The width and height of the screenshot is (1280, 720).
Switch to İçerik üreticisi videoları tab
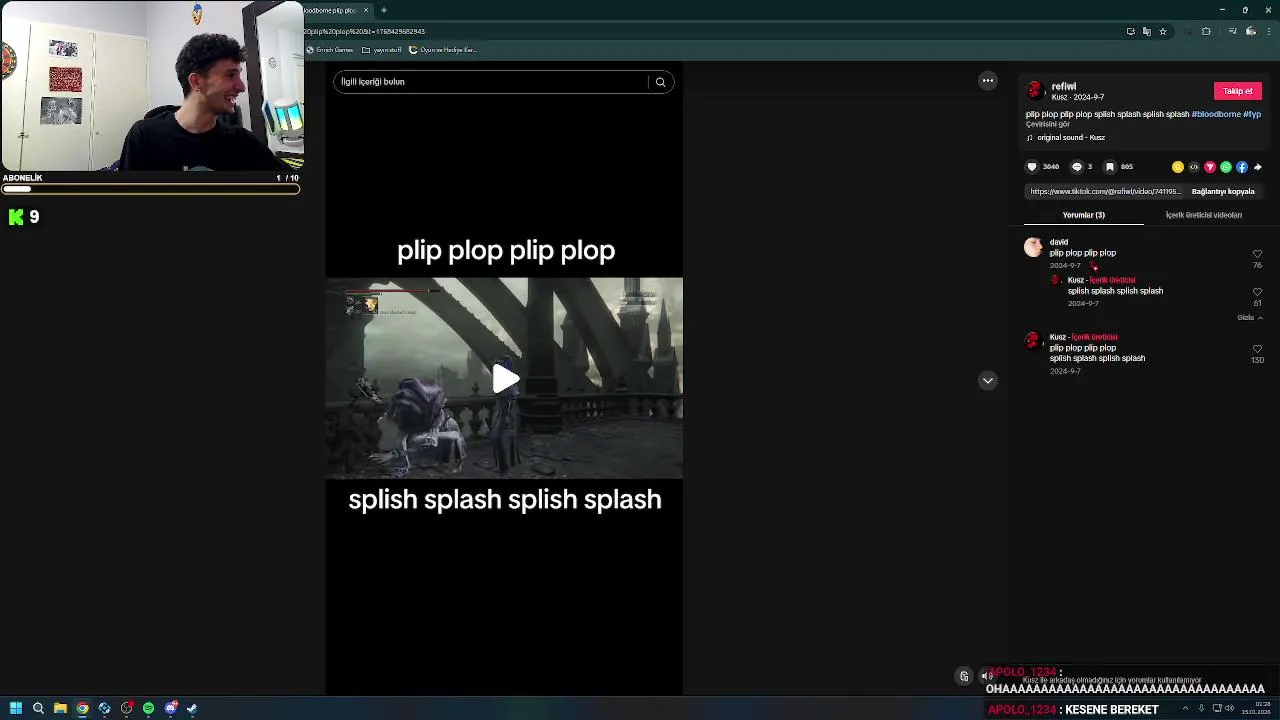tap(1203, 215)
